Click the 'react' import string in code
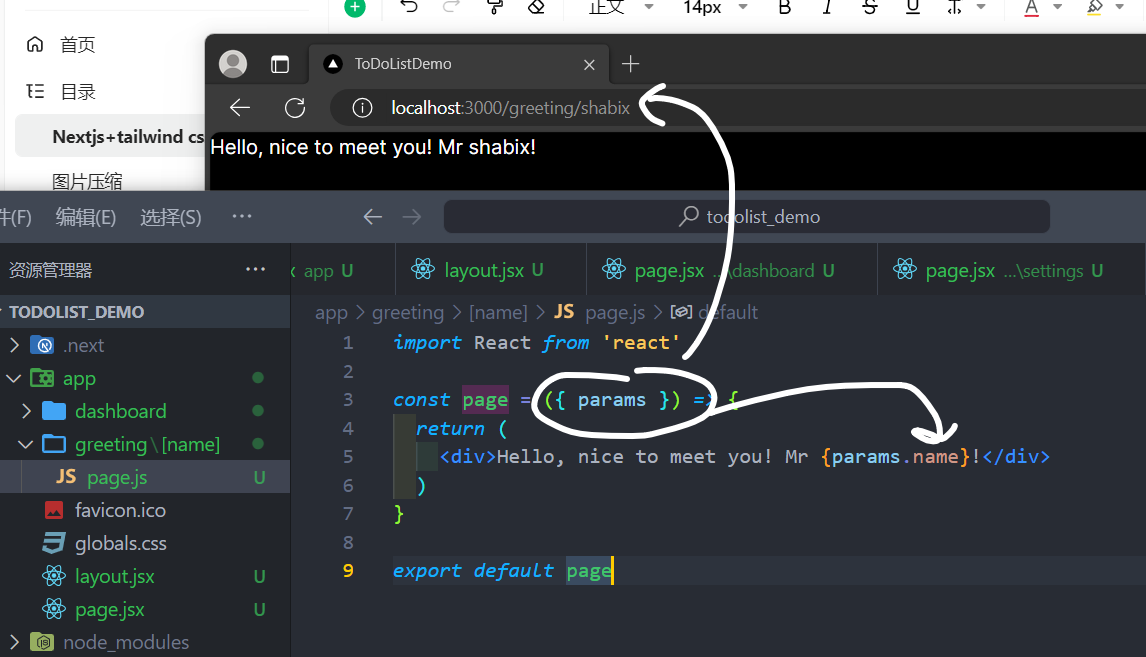Image resolution: width=1146 pixels, height=657 pixels. click(x=641, y=343)
